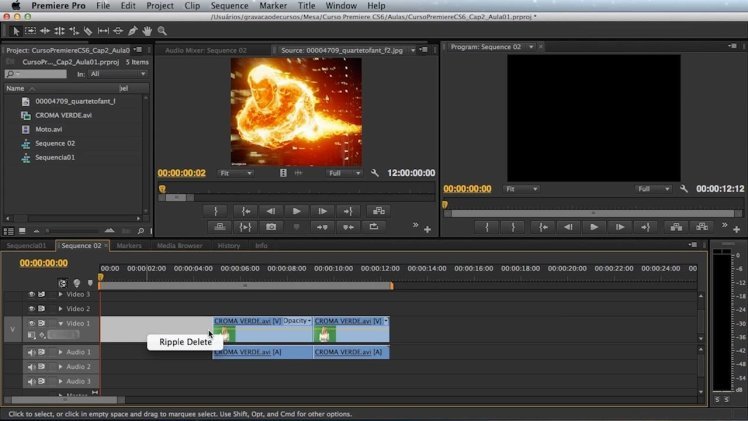
Task: Open Program monitor Fit zoom dropdown
Action: 521,189
